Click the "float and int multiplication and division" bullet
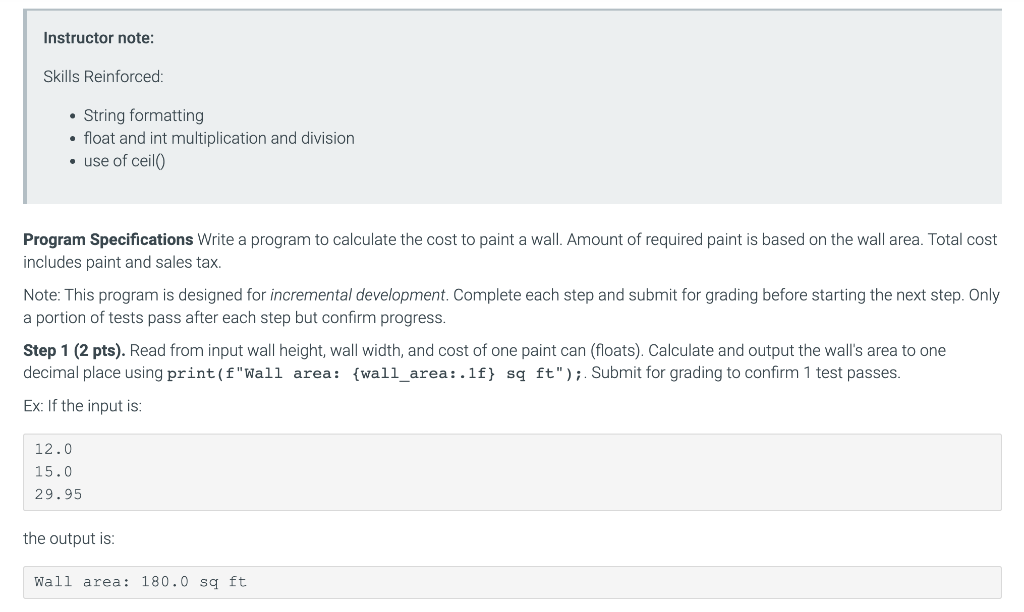 click(218, 138)
